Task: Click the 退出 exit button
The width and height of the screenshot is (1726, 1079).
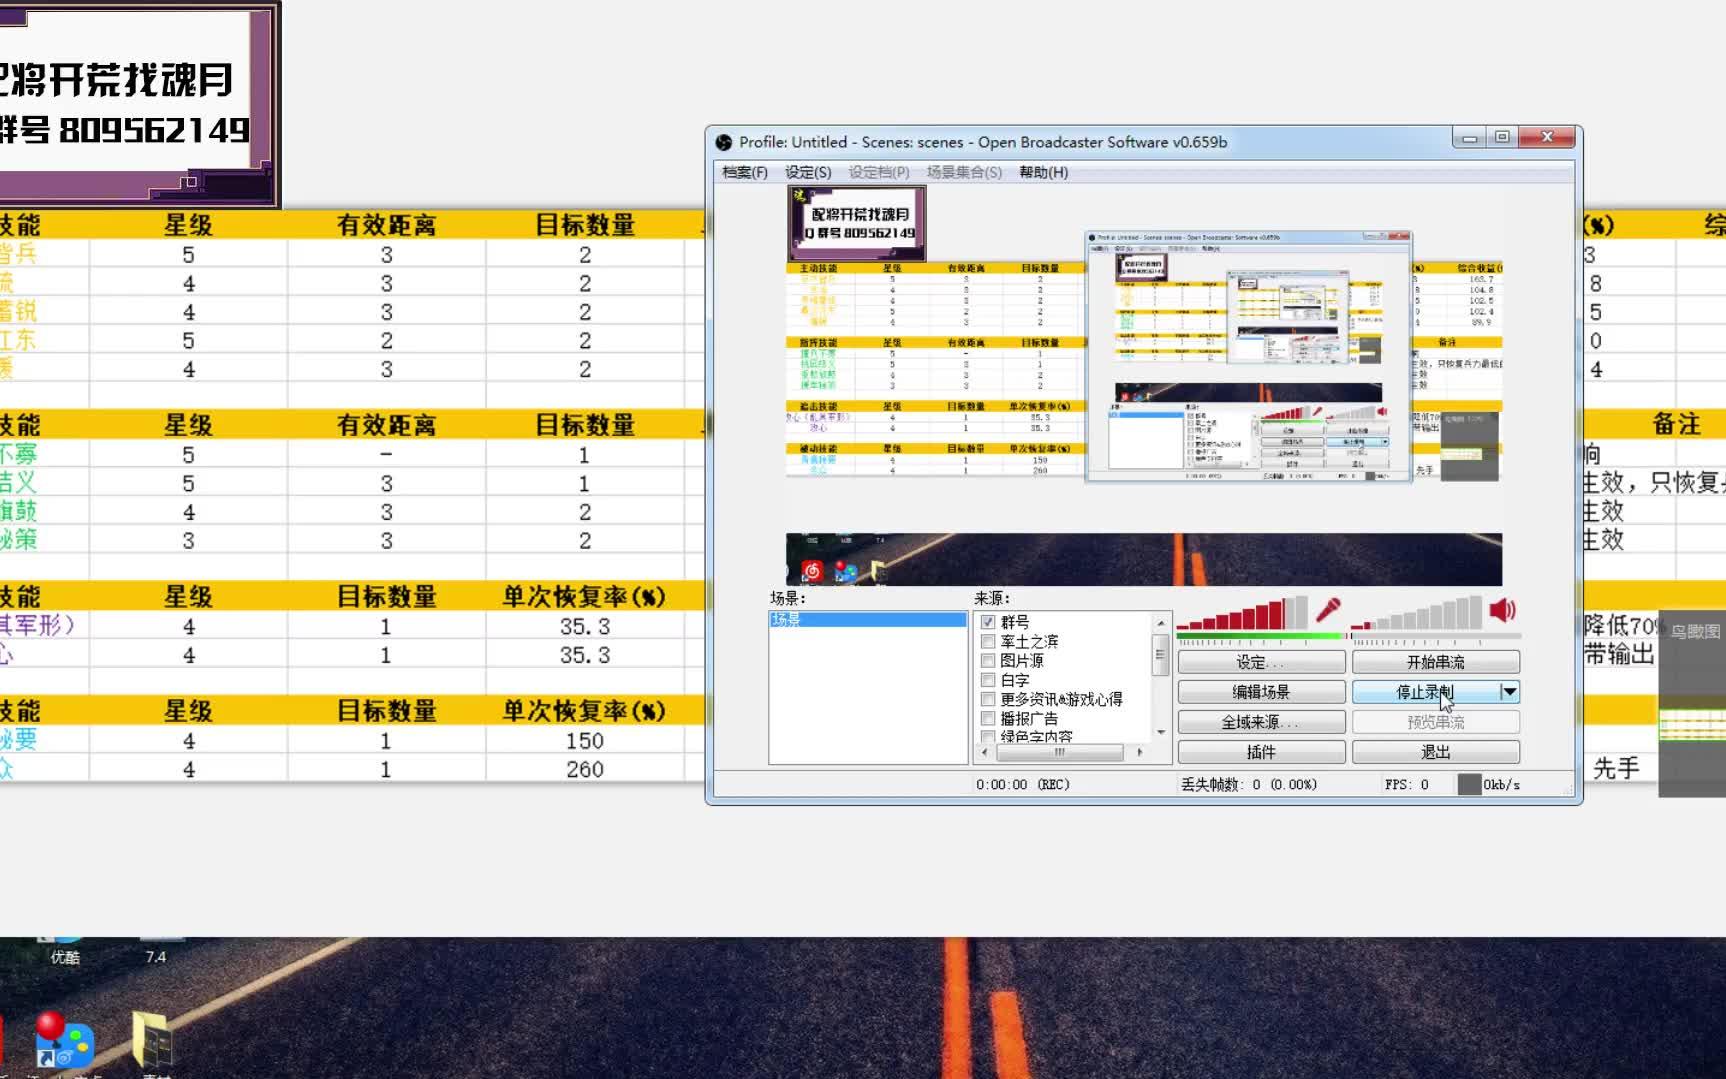Action: click(x=1436, y=752)
